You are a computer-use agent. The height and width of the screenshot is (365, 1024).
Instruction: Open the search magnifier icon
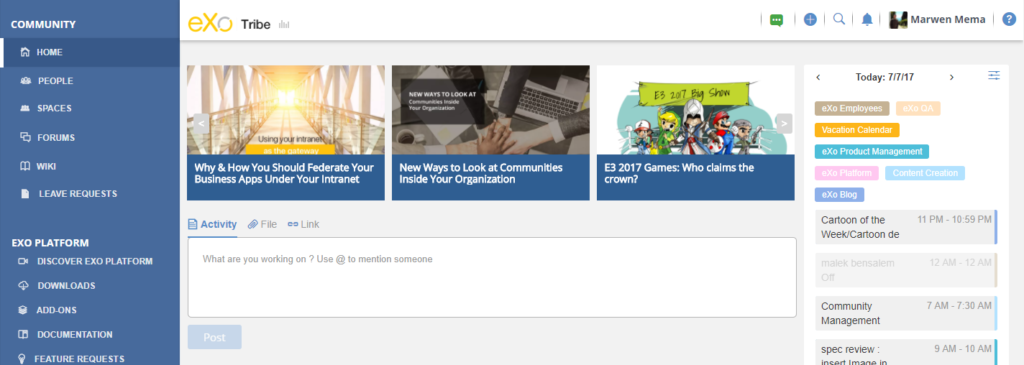point(839,19)
